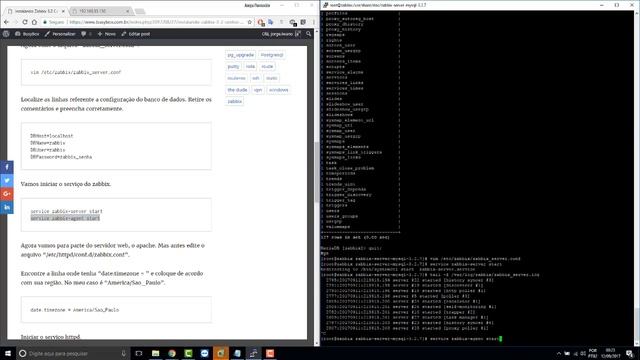The image size is (640, 360).
Task: Click Editar post in the admin bar
Action: click(x=136, y=34)
